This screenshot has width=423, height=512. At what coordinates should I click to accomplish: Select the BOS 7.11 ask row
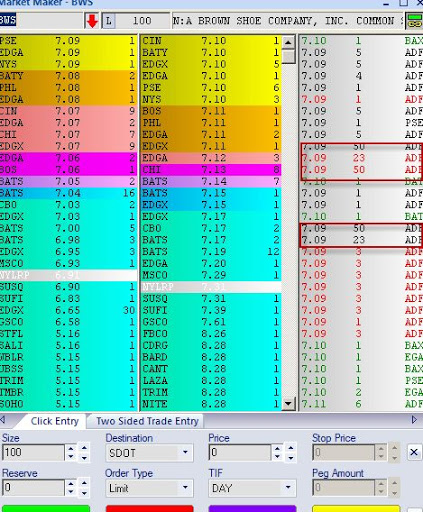(x=211, y=111)
